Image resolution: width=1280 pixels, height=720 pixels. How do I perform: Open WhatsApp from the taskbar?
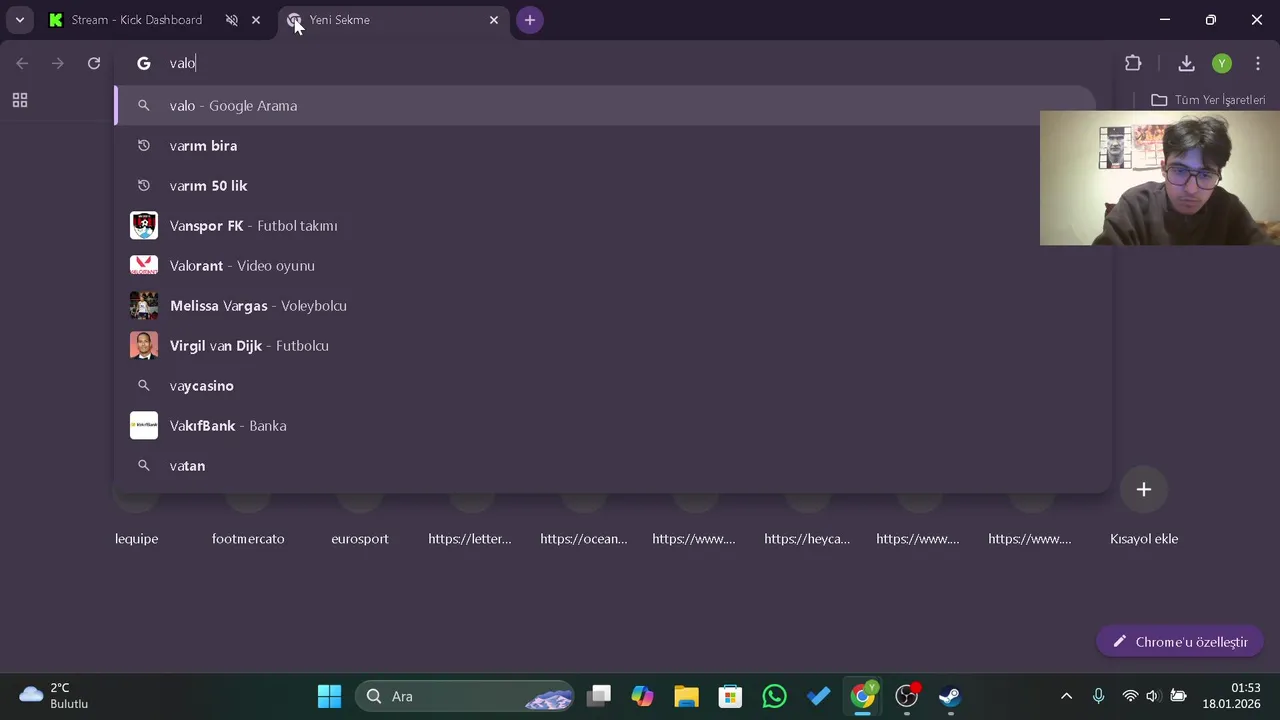pyautogui.click(x=774, y=696)
